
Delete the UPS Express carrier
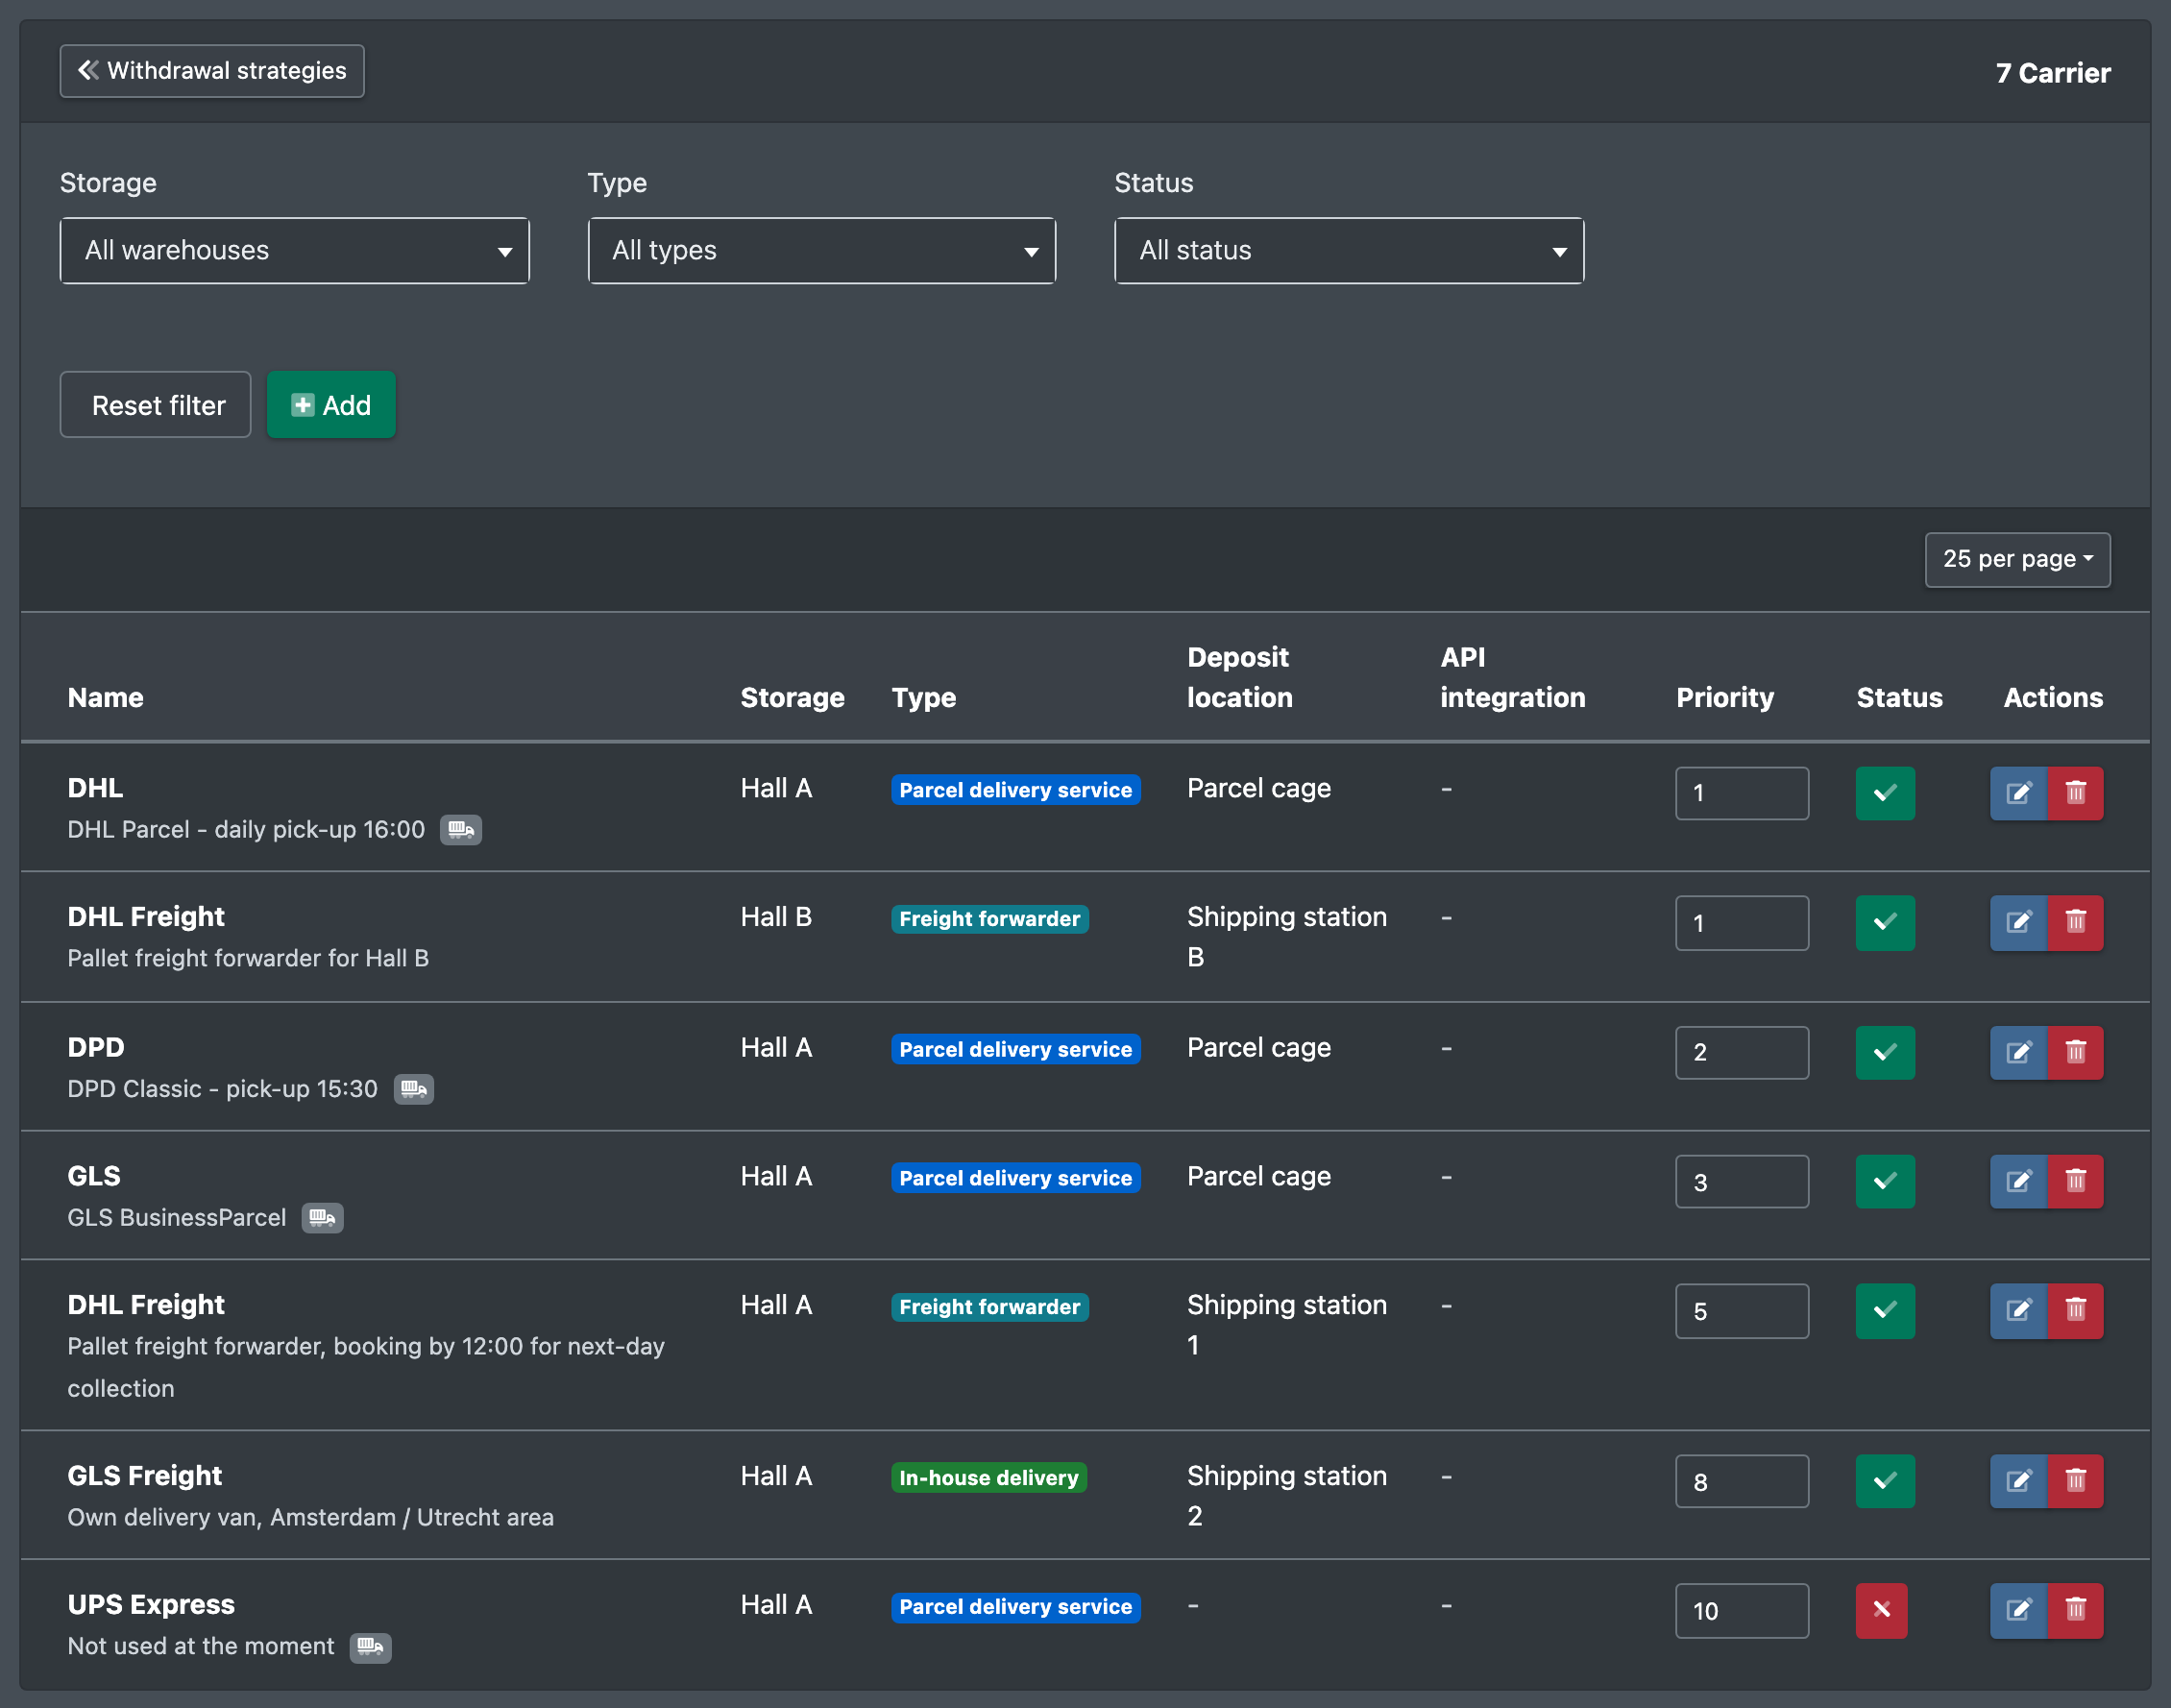2075,1610
